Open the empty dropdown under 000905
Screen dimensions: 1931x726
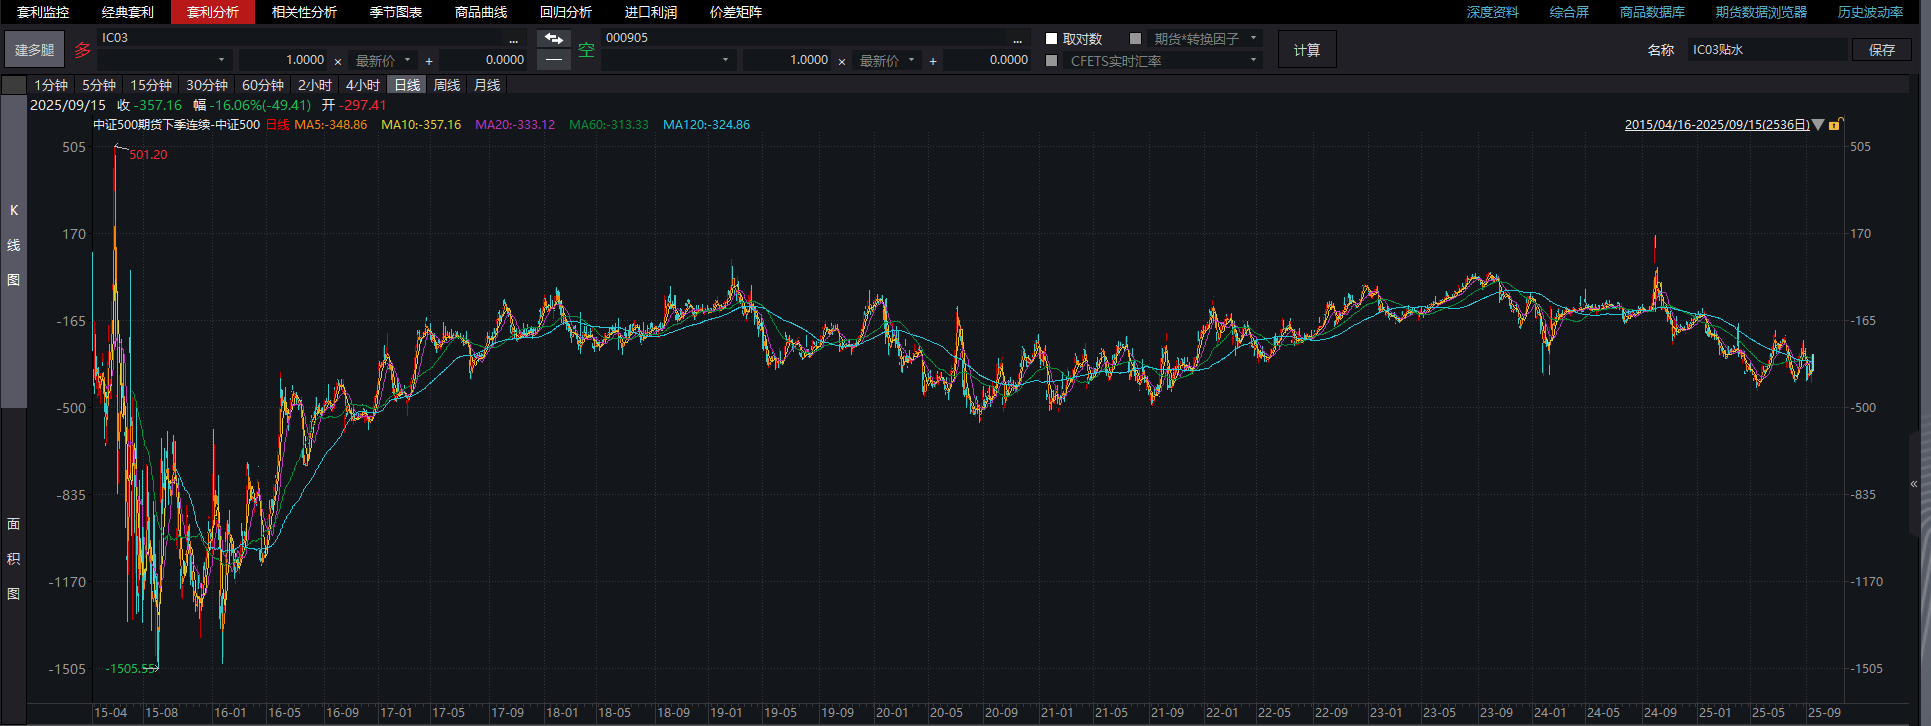[x=669, y=60]
